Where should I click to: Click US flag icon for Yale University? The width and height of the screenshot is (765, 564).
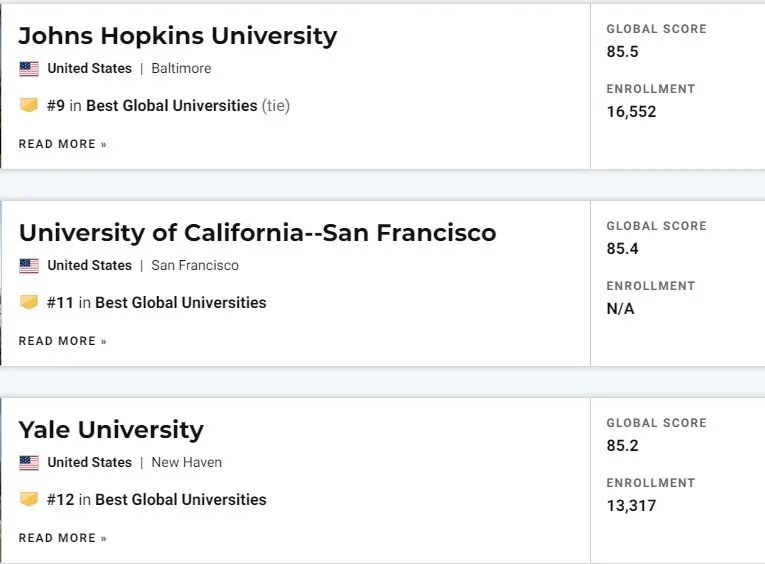point(29,463)
